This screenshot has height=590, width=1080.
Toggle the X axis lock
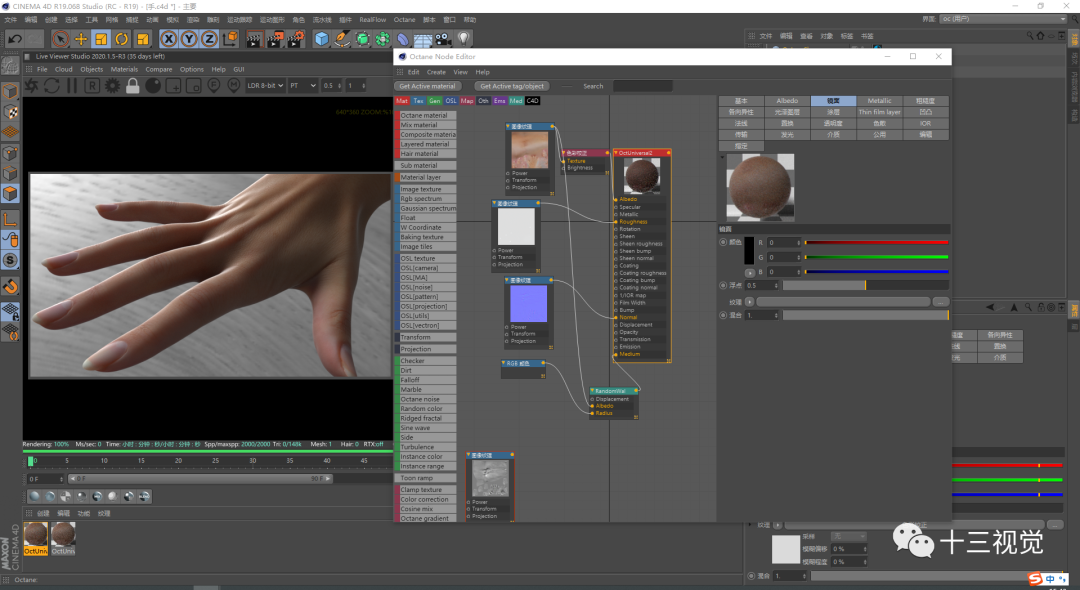point(169,39)
